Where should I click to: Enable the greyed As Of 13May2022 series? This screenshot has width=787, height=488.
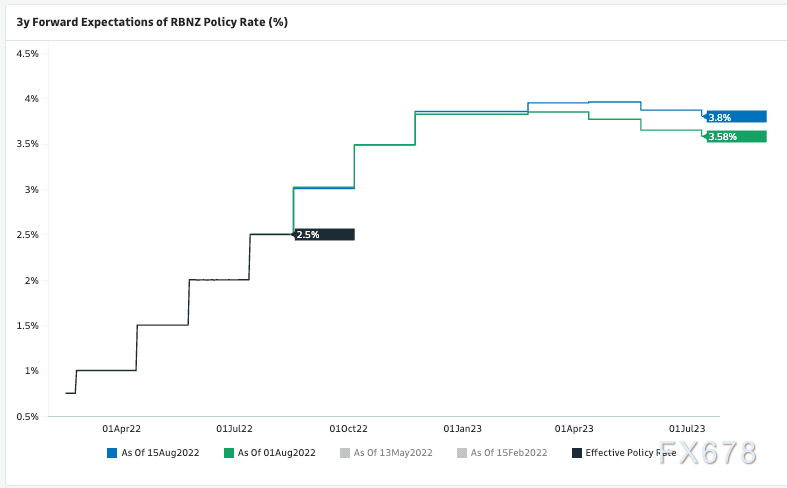[x=393, y=453]
